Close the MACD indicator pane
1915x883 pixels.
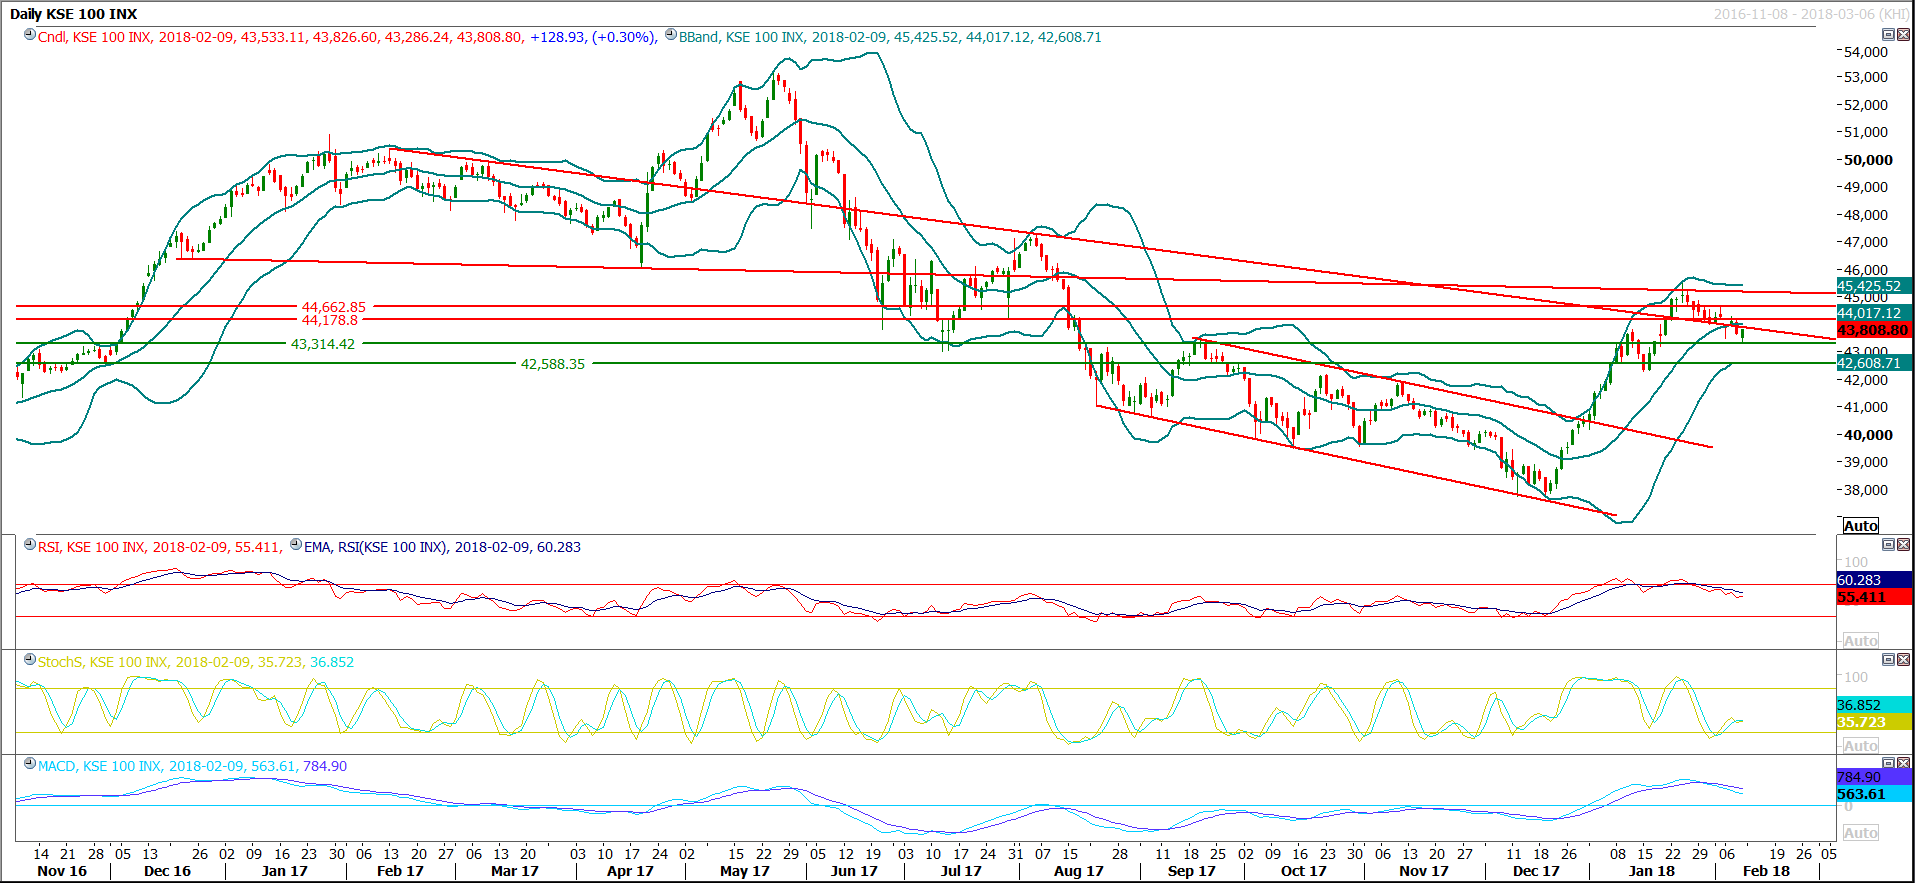[1903, 764]
